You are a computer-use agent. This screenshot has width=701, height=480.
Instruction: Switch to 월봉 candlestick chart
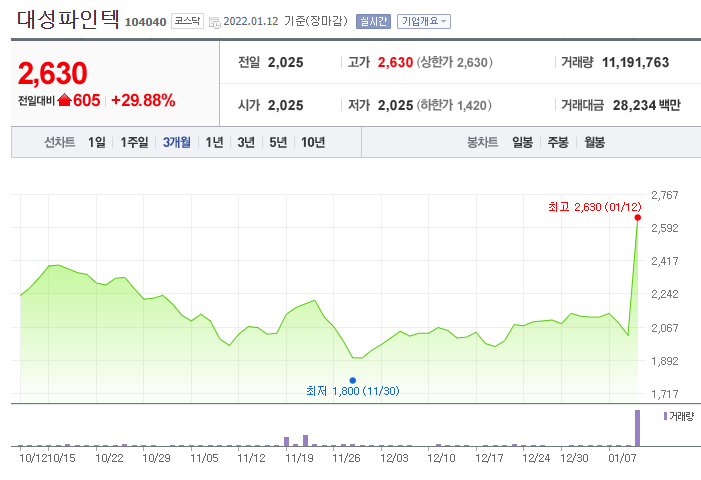tap(594, 142)
